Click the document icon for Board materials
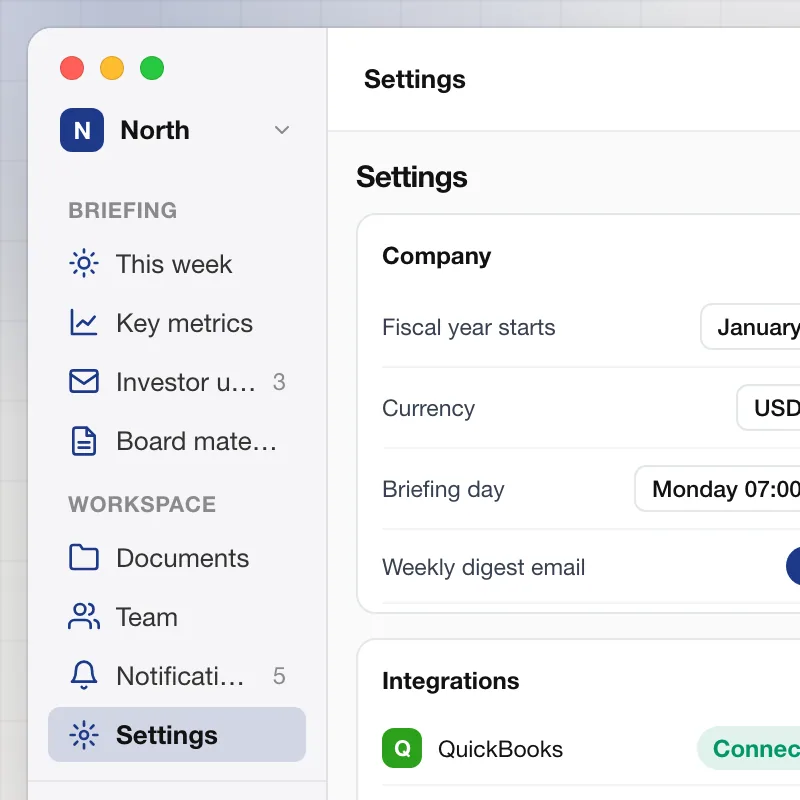 tap(84, 441)
